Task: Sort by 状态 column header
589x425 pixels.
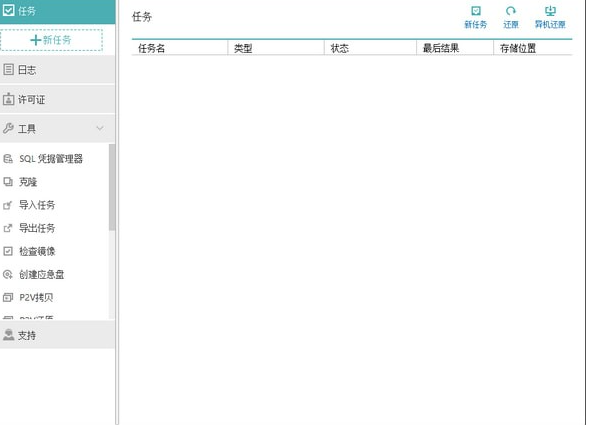Action: click(x=370, y=48)
